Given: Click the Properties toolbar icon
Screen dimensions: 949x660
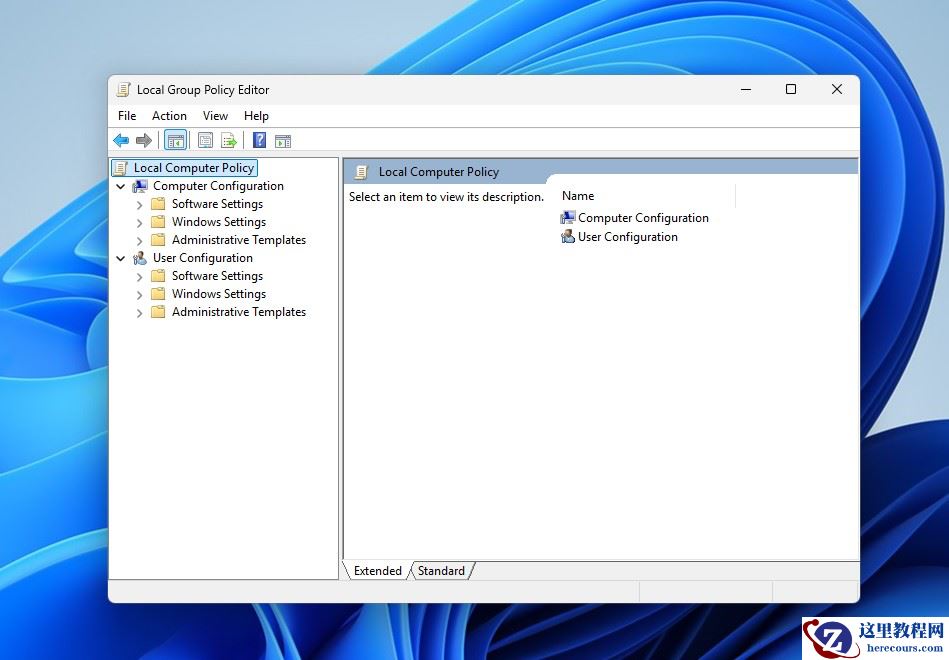Looking at the screenshot, I should pyautogui.click(x=205, y=141).
